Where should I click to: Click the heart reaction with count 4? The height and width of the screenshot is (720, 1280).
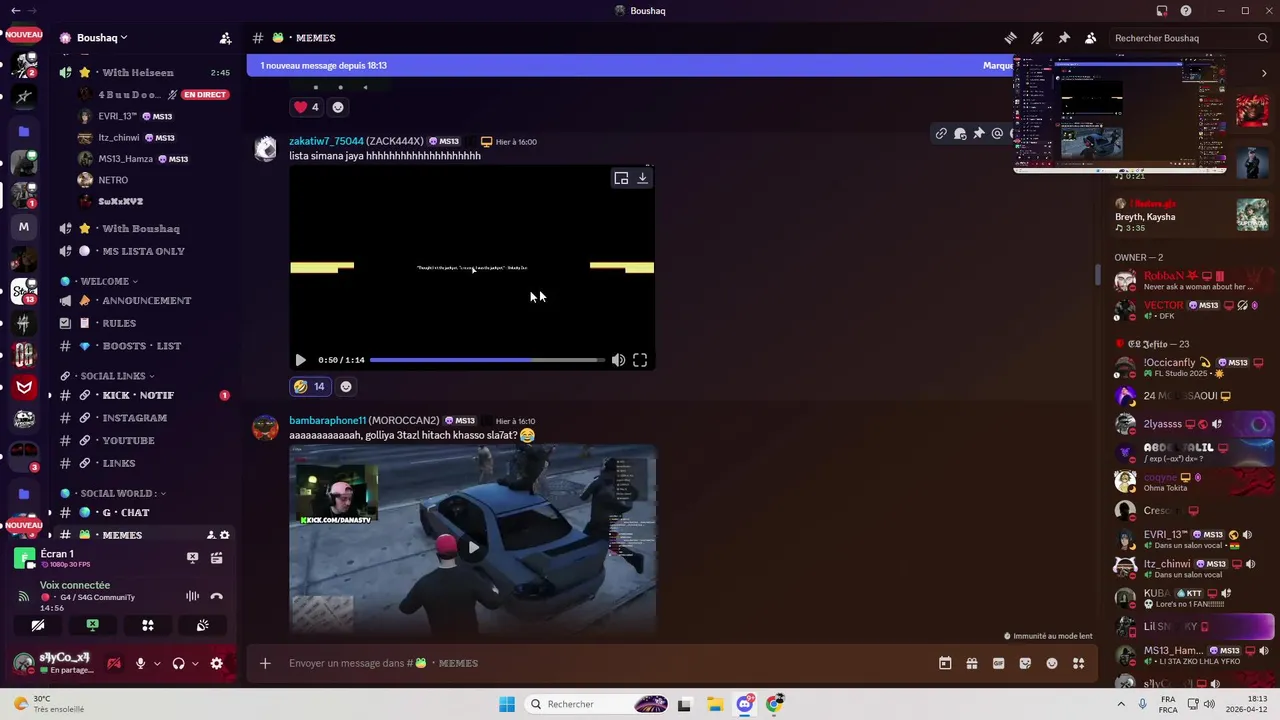[306, 107]
